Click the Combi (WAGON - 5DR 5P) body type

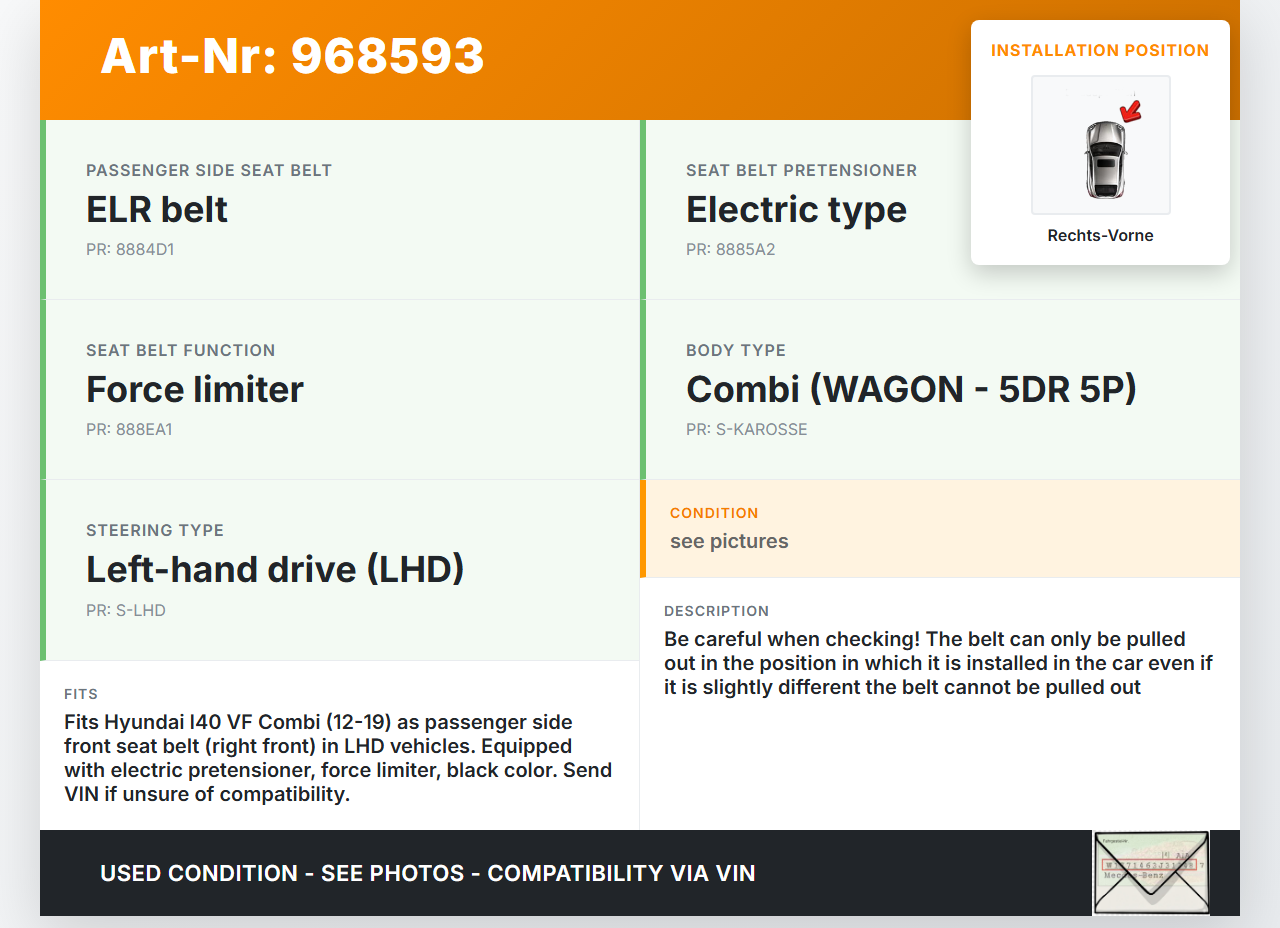(x=911, y=390)
